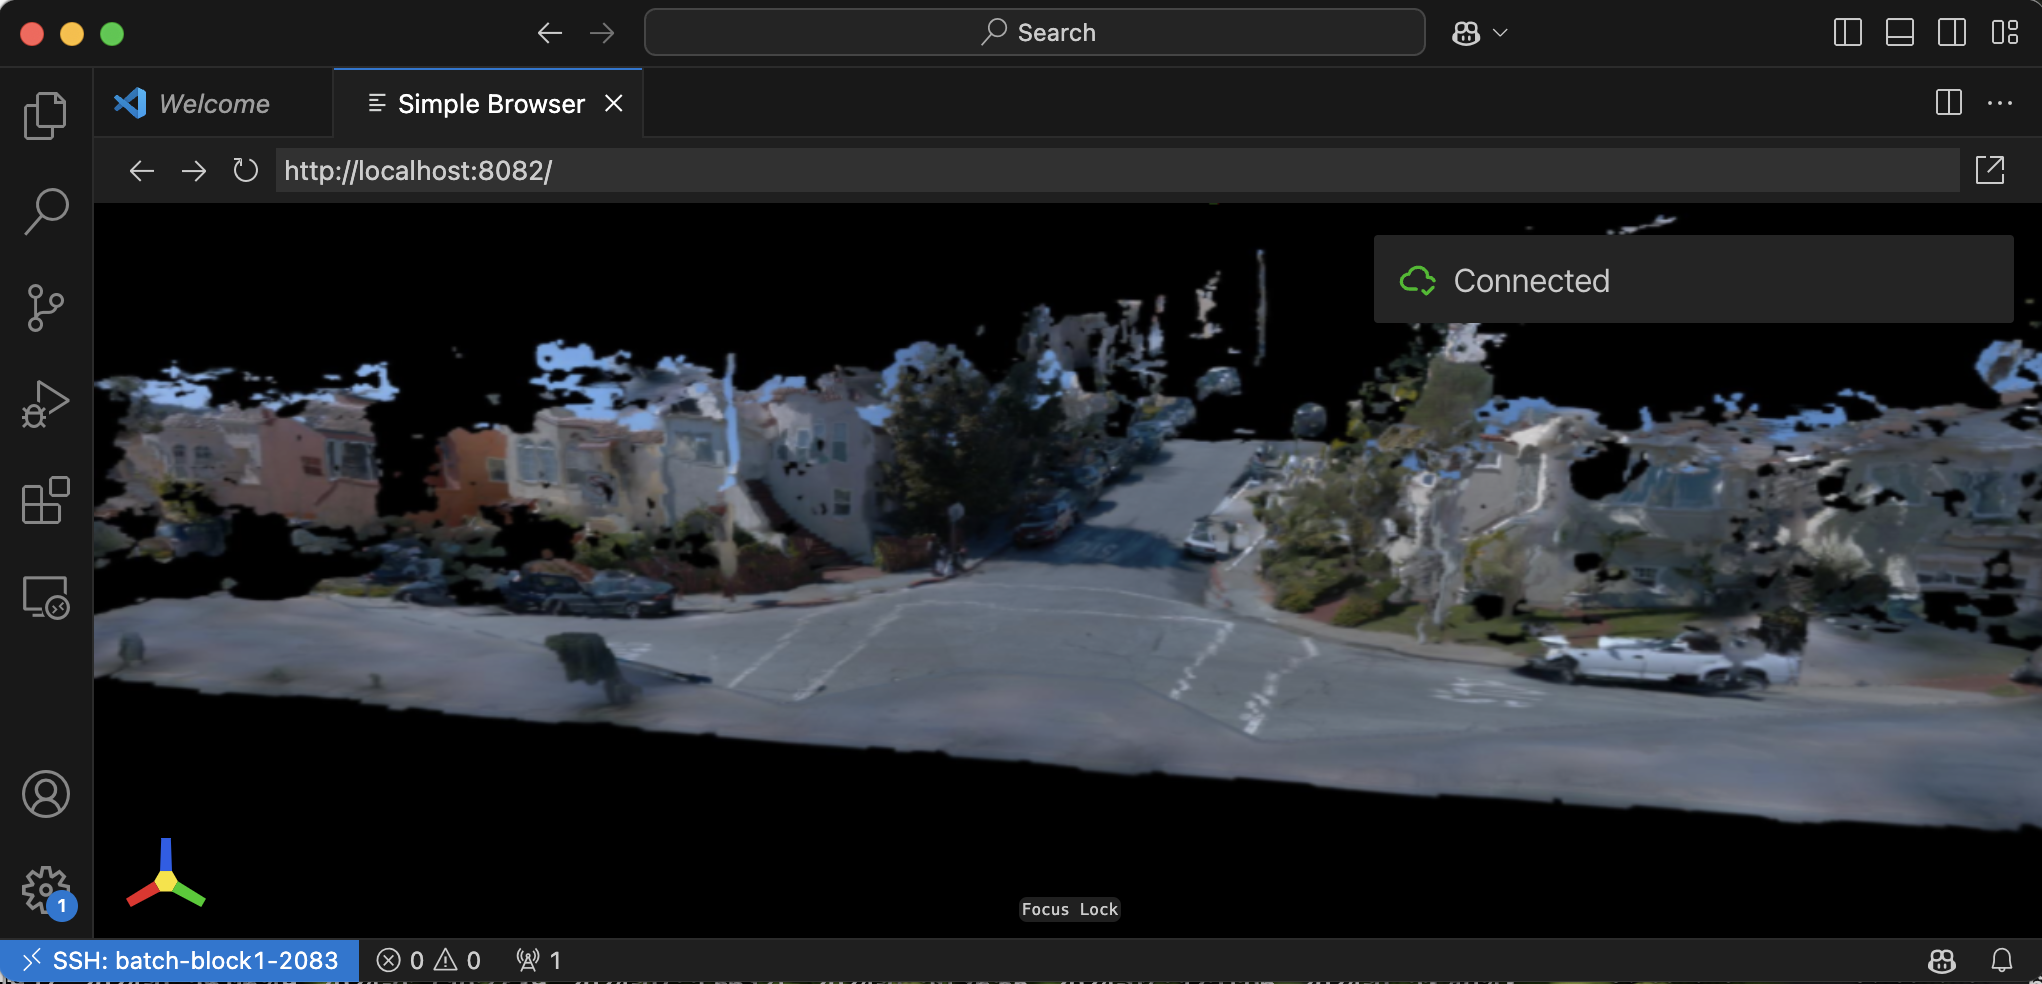Open the Explorer view in activity bar

click(45, 116)
